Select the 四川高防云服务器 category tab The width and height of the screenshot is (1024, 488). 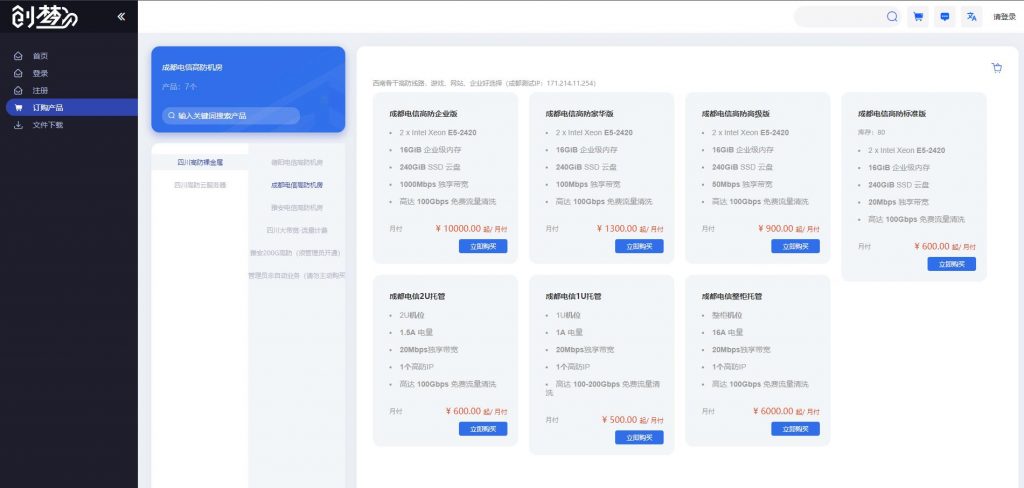click(x=200, y=185)
